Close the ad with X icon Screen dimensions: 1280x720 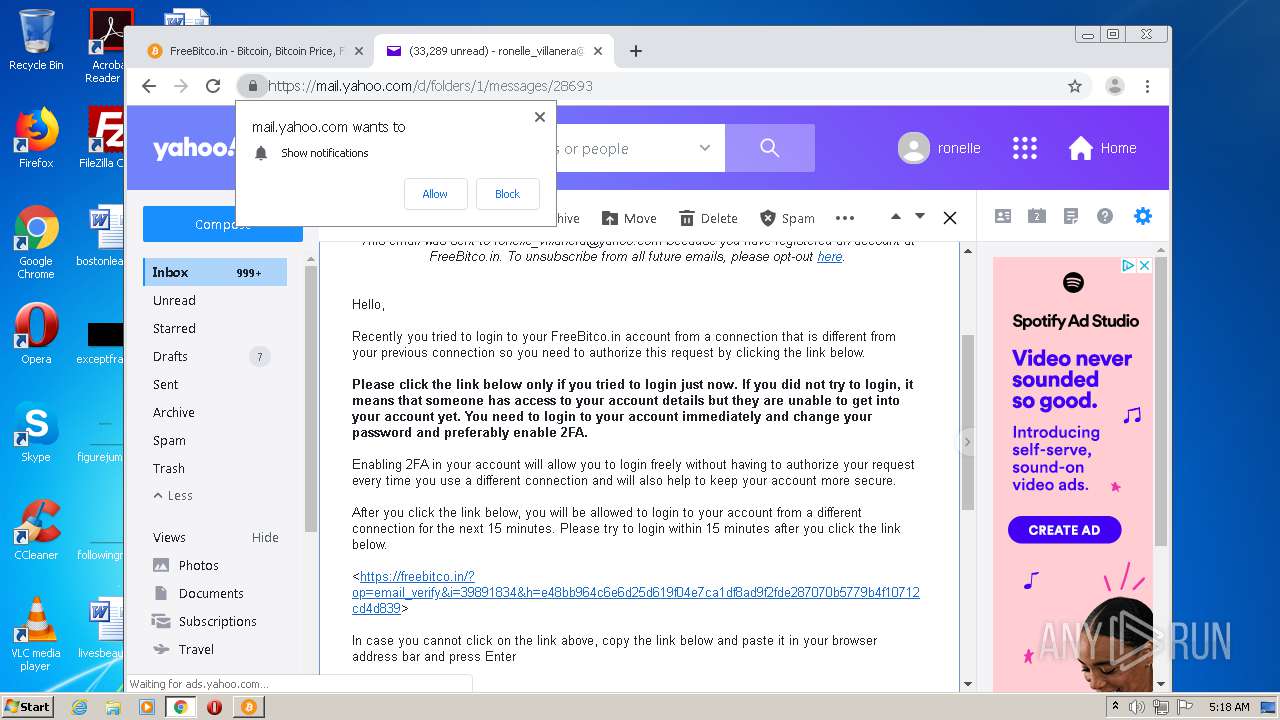coord(1144,265)
